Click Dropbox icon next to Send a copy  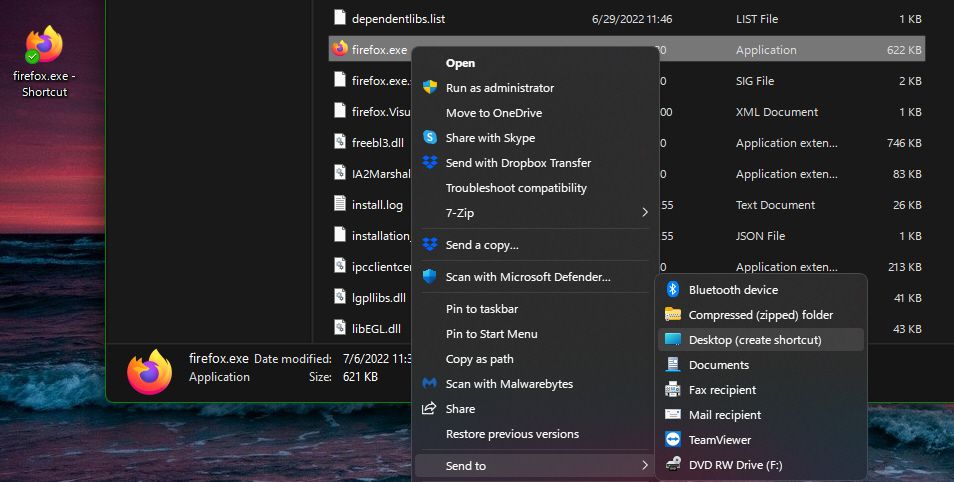[430, 244]
